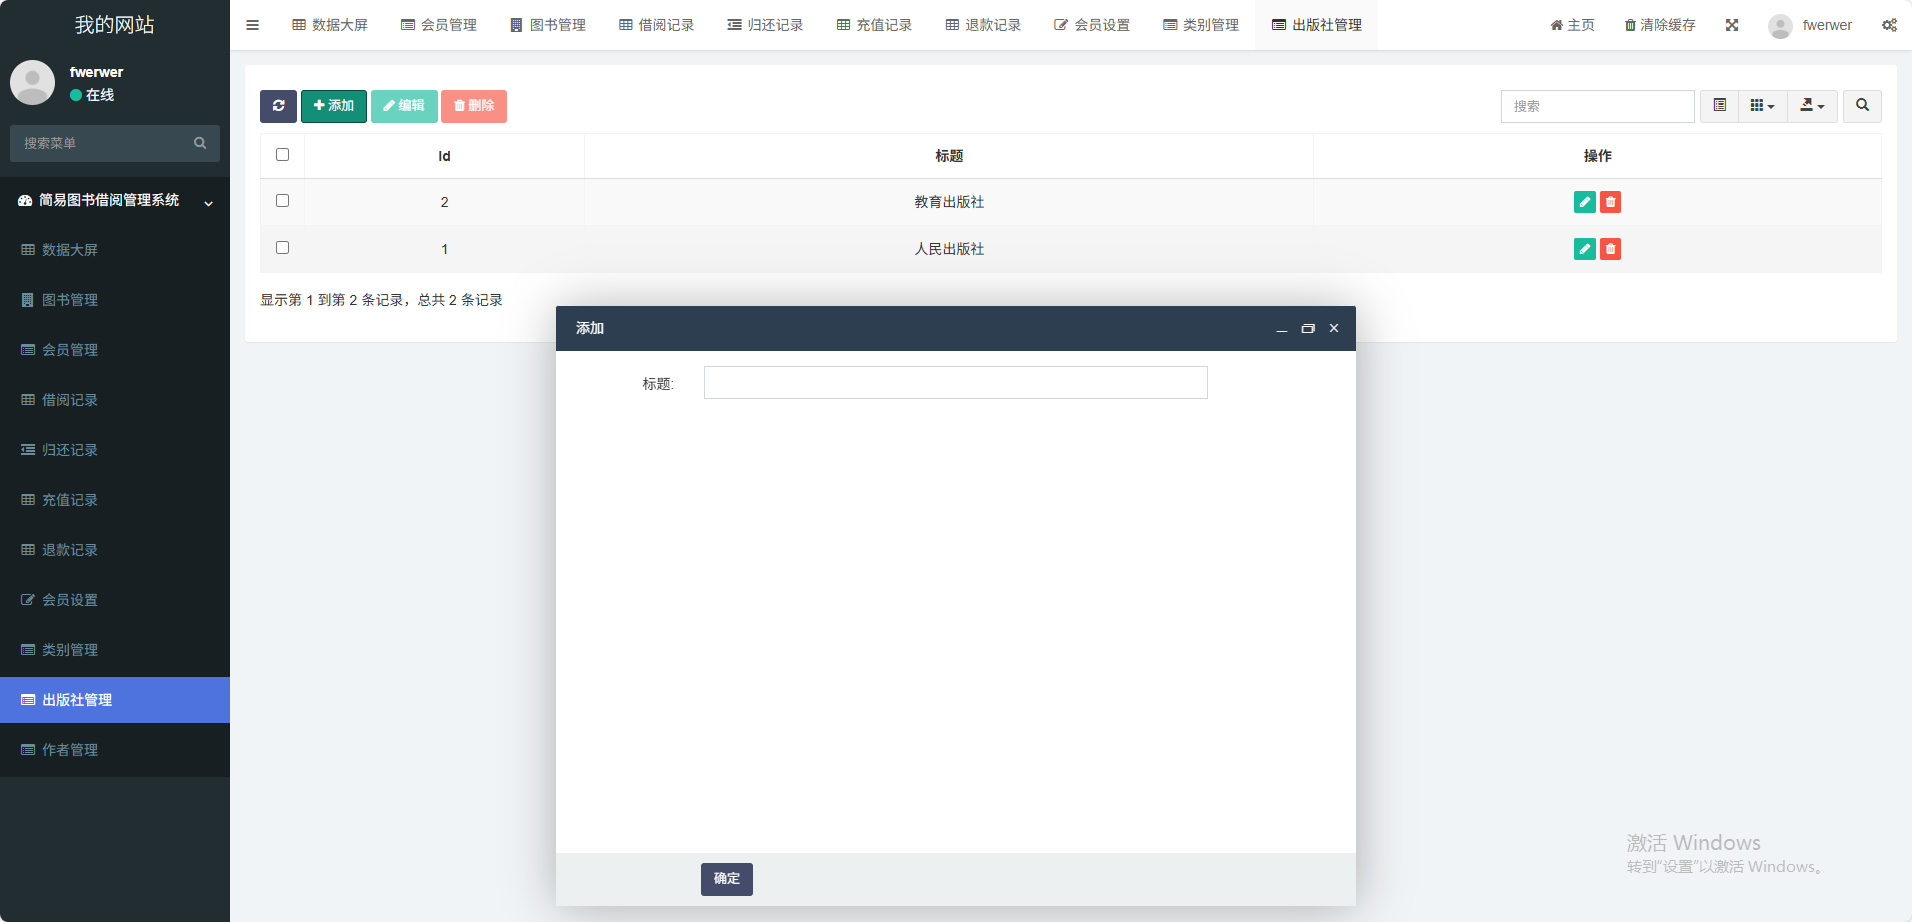Click the 标题 input field in dialog

coord(955,383)
